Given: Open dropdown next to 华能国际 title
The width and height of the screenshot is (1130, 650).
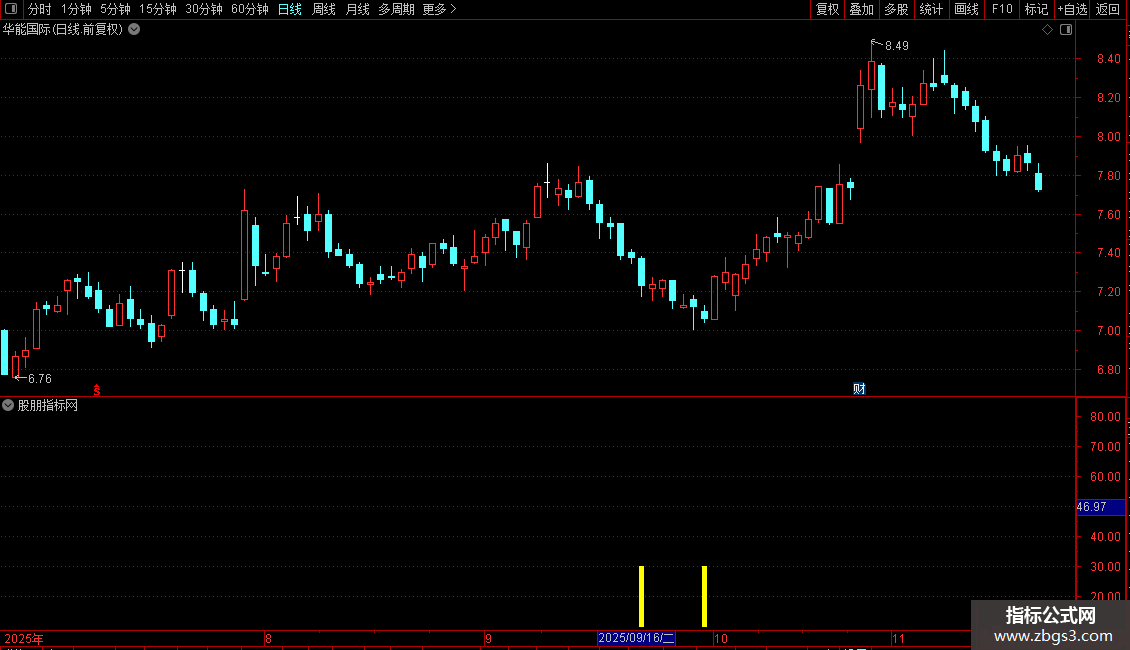Looking at the screenshot, I should 134,30.
